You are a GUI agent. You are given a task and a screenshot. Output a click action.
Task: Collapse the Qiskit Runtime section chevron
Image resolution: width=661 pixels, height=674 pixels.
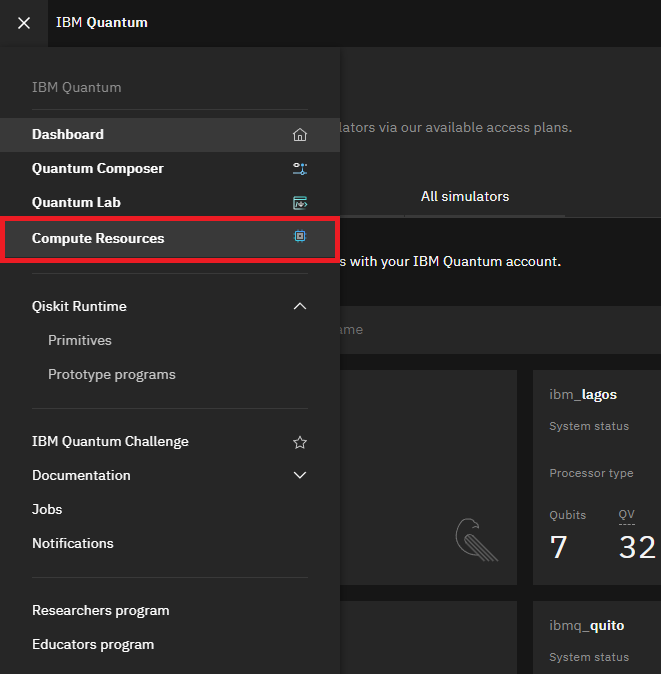pos(299,306)
